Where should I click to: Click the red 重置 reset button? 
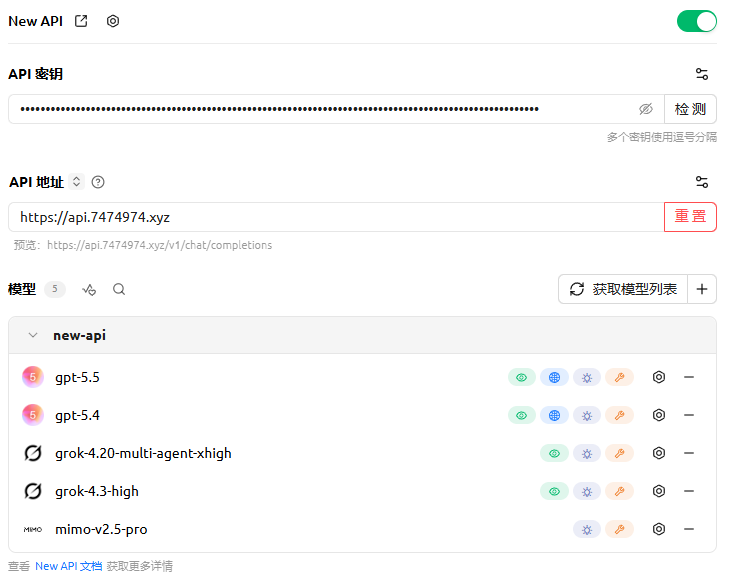(x=690, y=217)
